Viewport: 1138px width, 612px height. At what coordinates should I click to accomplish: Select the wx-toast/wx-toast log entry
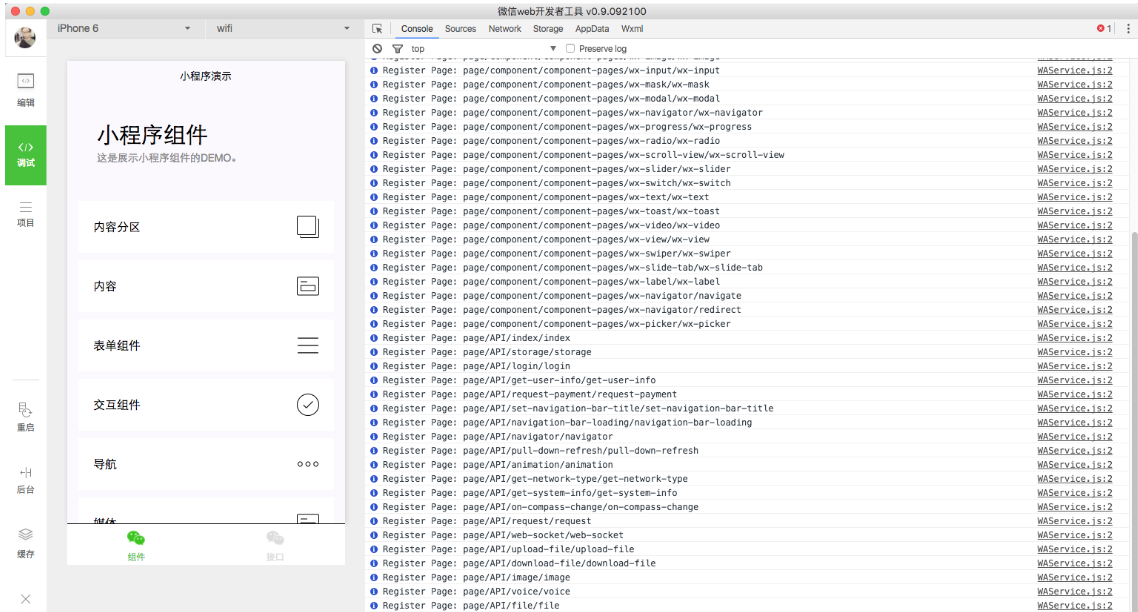(748, 211)
